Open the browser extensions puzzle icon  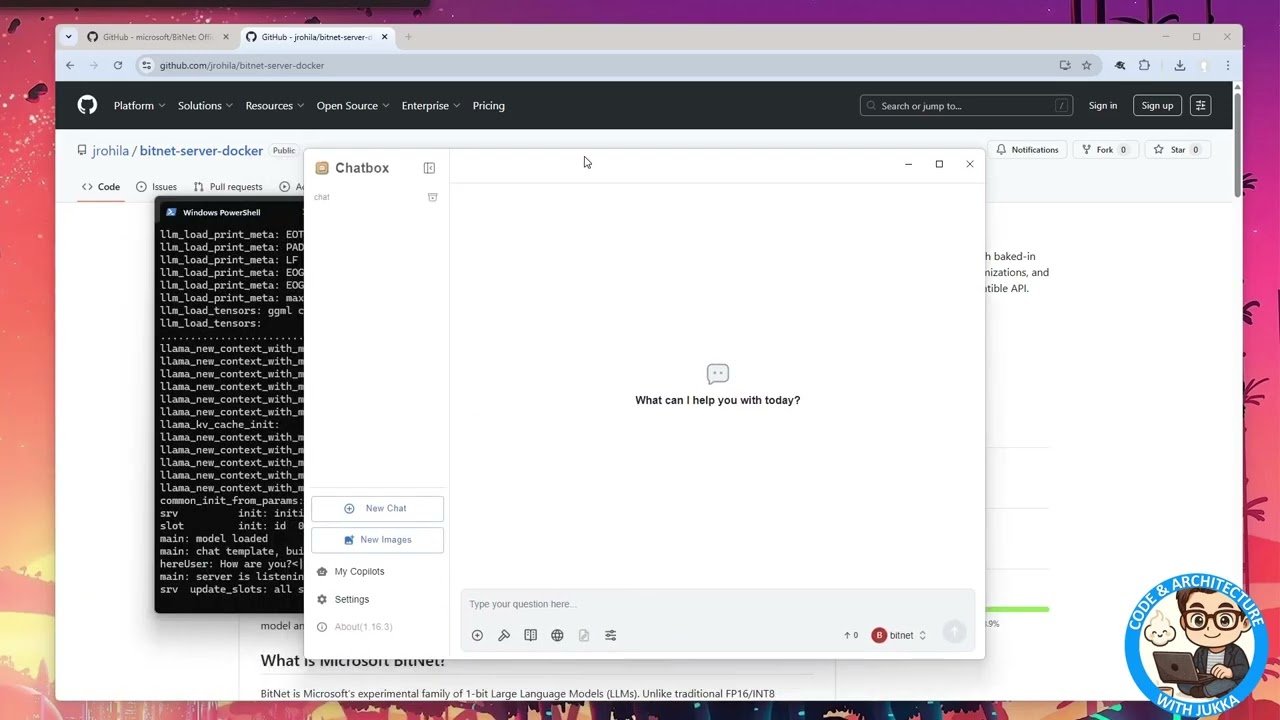(x=1145, y=65)
